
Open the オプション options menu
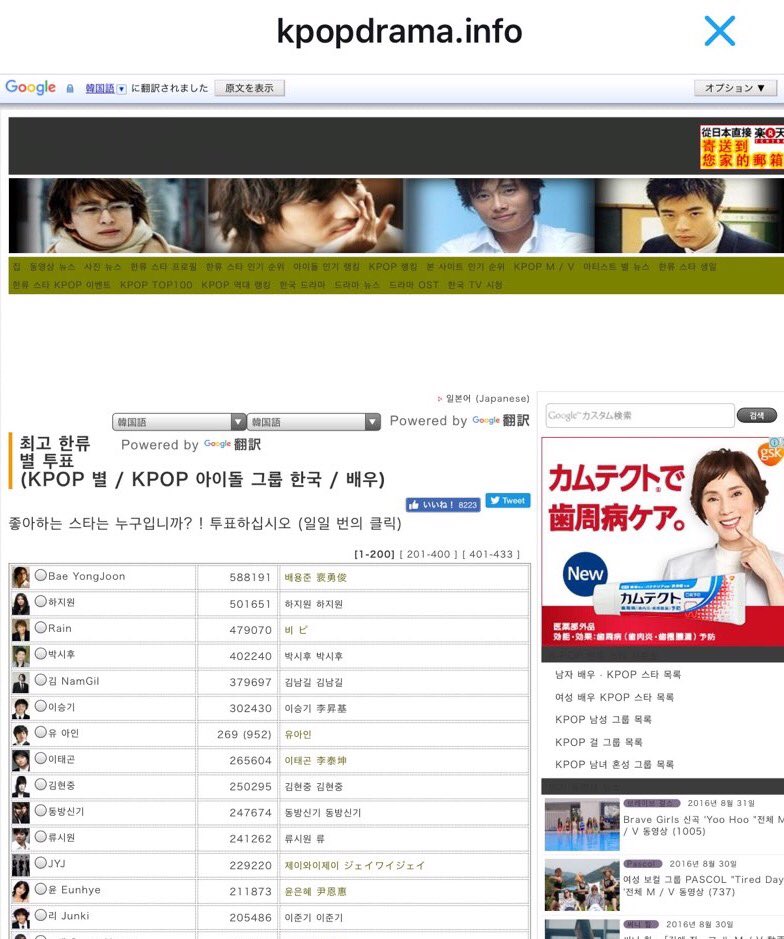point(735,88)
